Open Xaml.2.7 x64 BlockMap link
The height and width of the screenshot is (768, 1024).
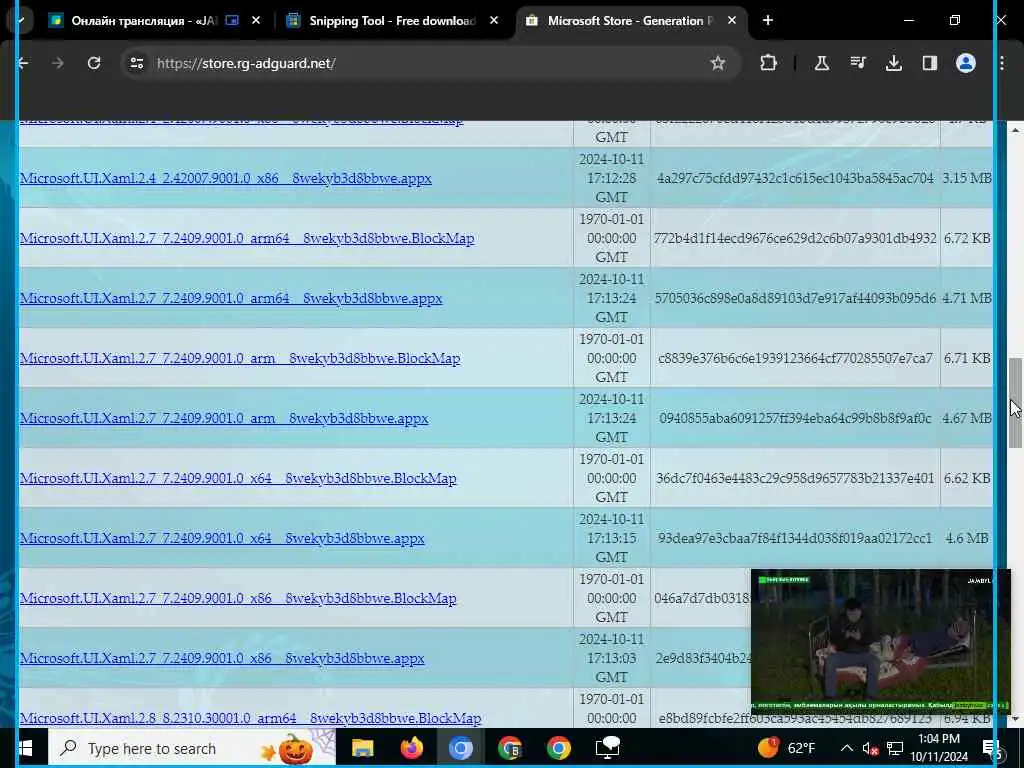tap(238, 479)
